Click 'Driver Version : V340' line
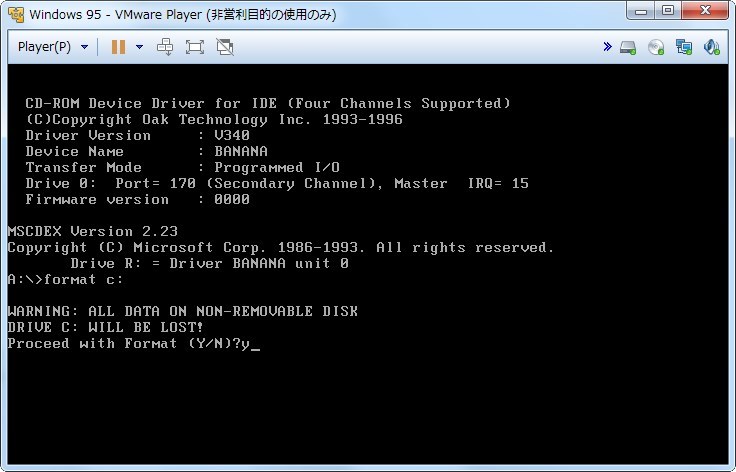The width and height of the screenshot is (736, 472). pyautogui.click(x=138, y=136)
